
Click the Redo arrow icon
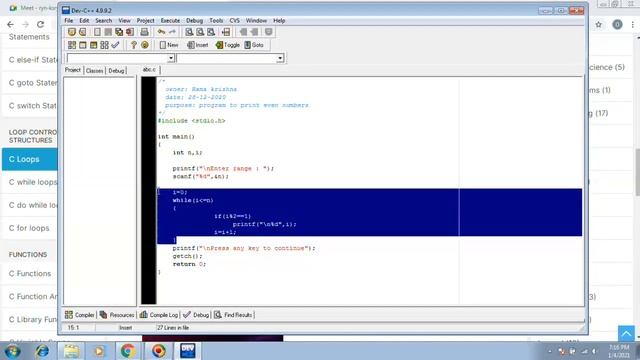(172, 32)
